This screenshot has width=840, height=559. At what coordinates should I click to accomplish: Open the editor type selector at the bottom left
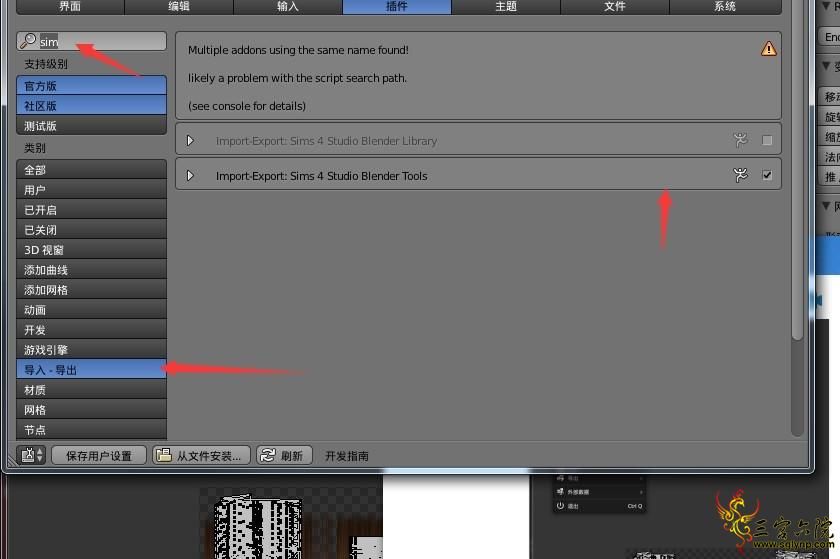click(x=32, y=455)
